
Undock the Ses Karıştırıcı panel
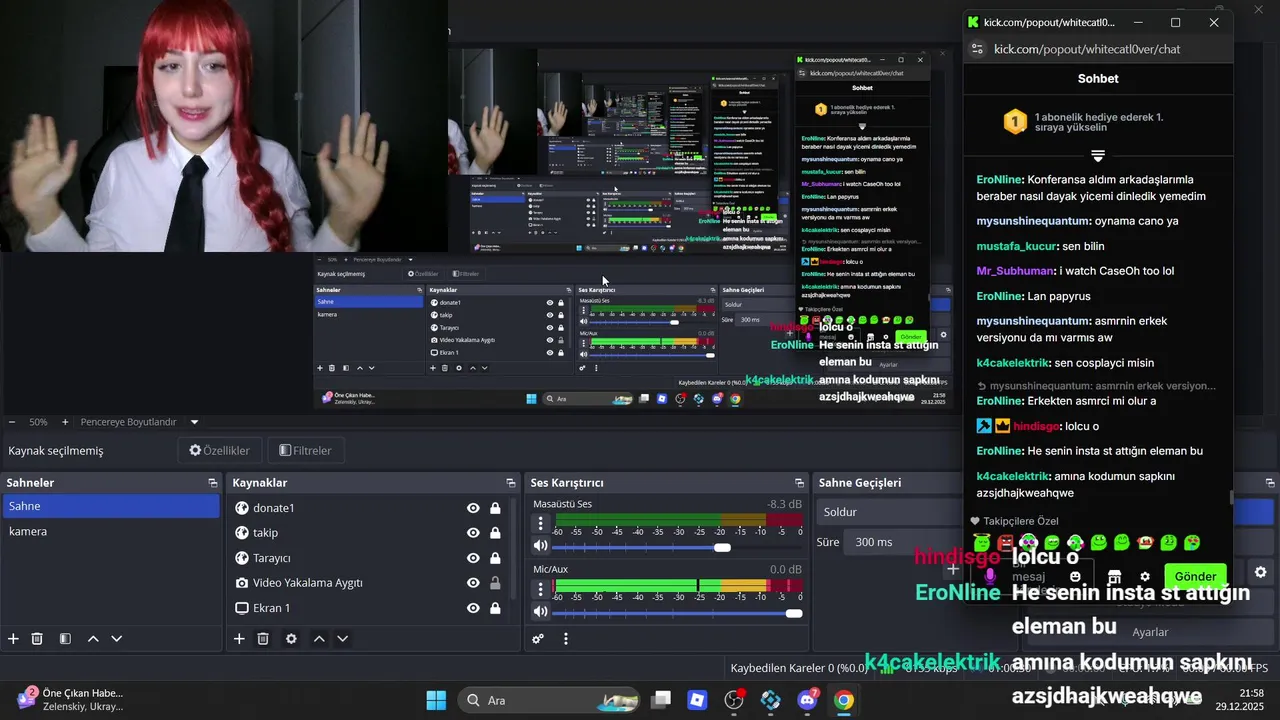(798, 483)
